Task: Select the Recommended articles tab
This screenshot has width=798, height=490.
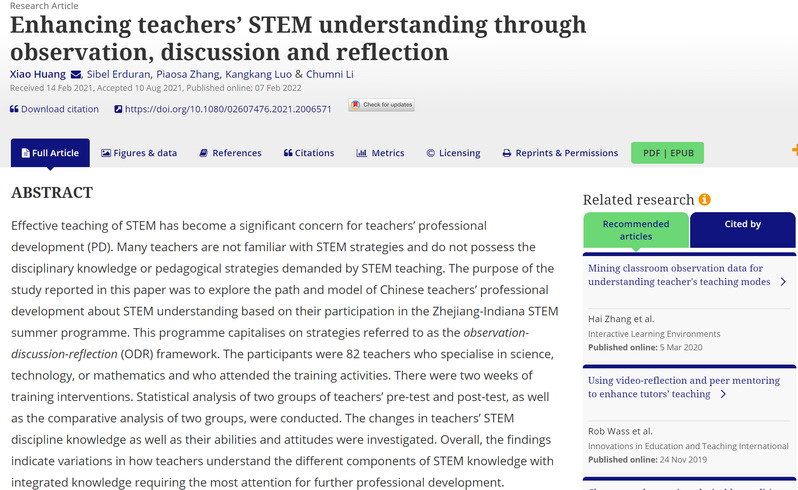Action: tap(636, 230)
